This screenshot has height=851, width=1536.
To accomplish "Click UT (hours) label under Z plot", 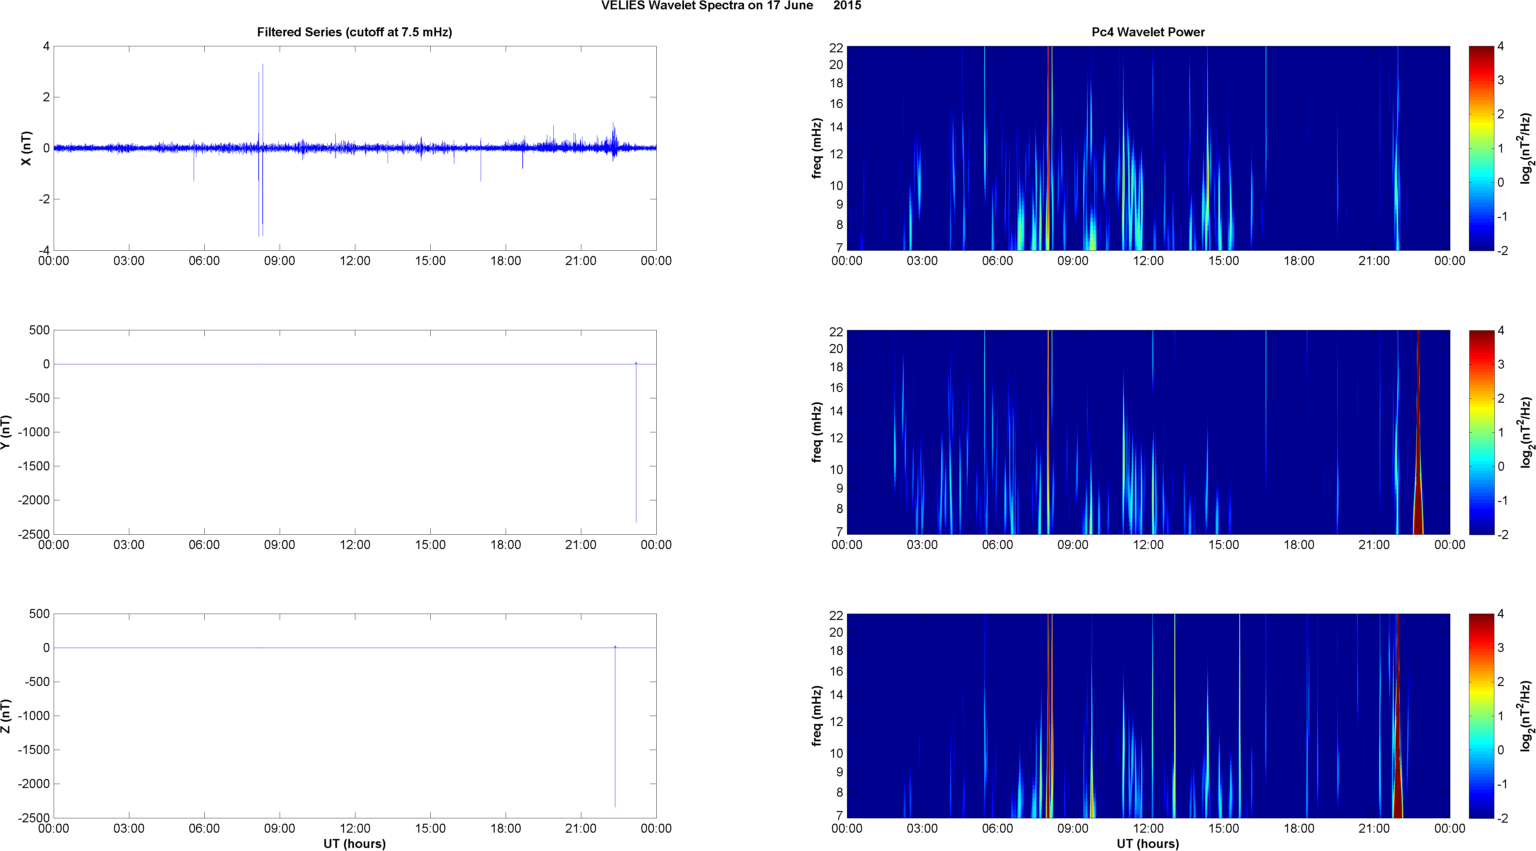I will (x=354, y=843).
